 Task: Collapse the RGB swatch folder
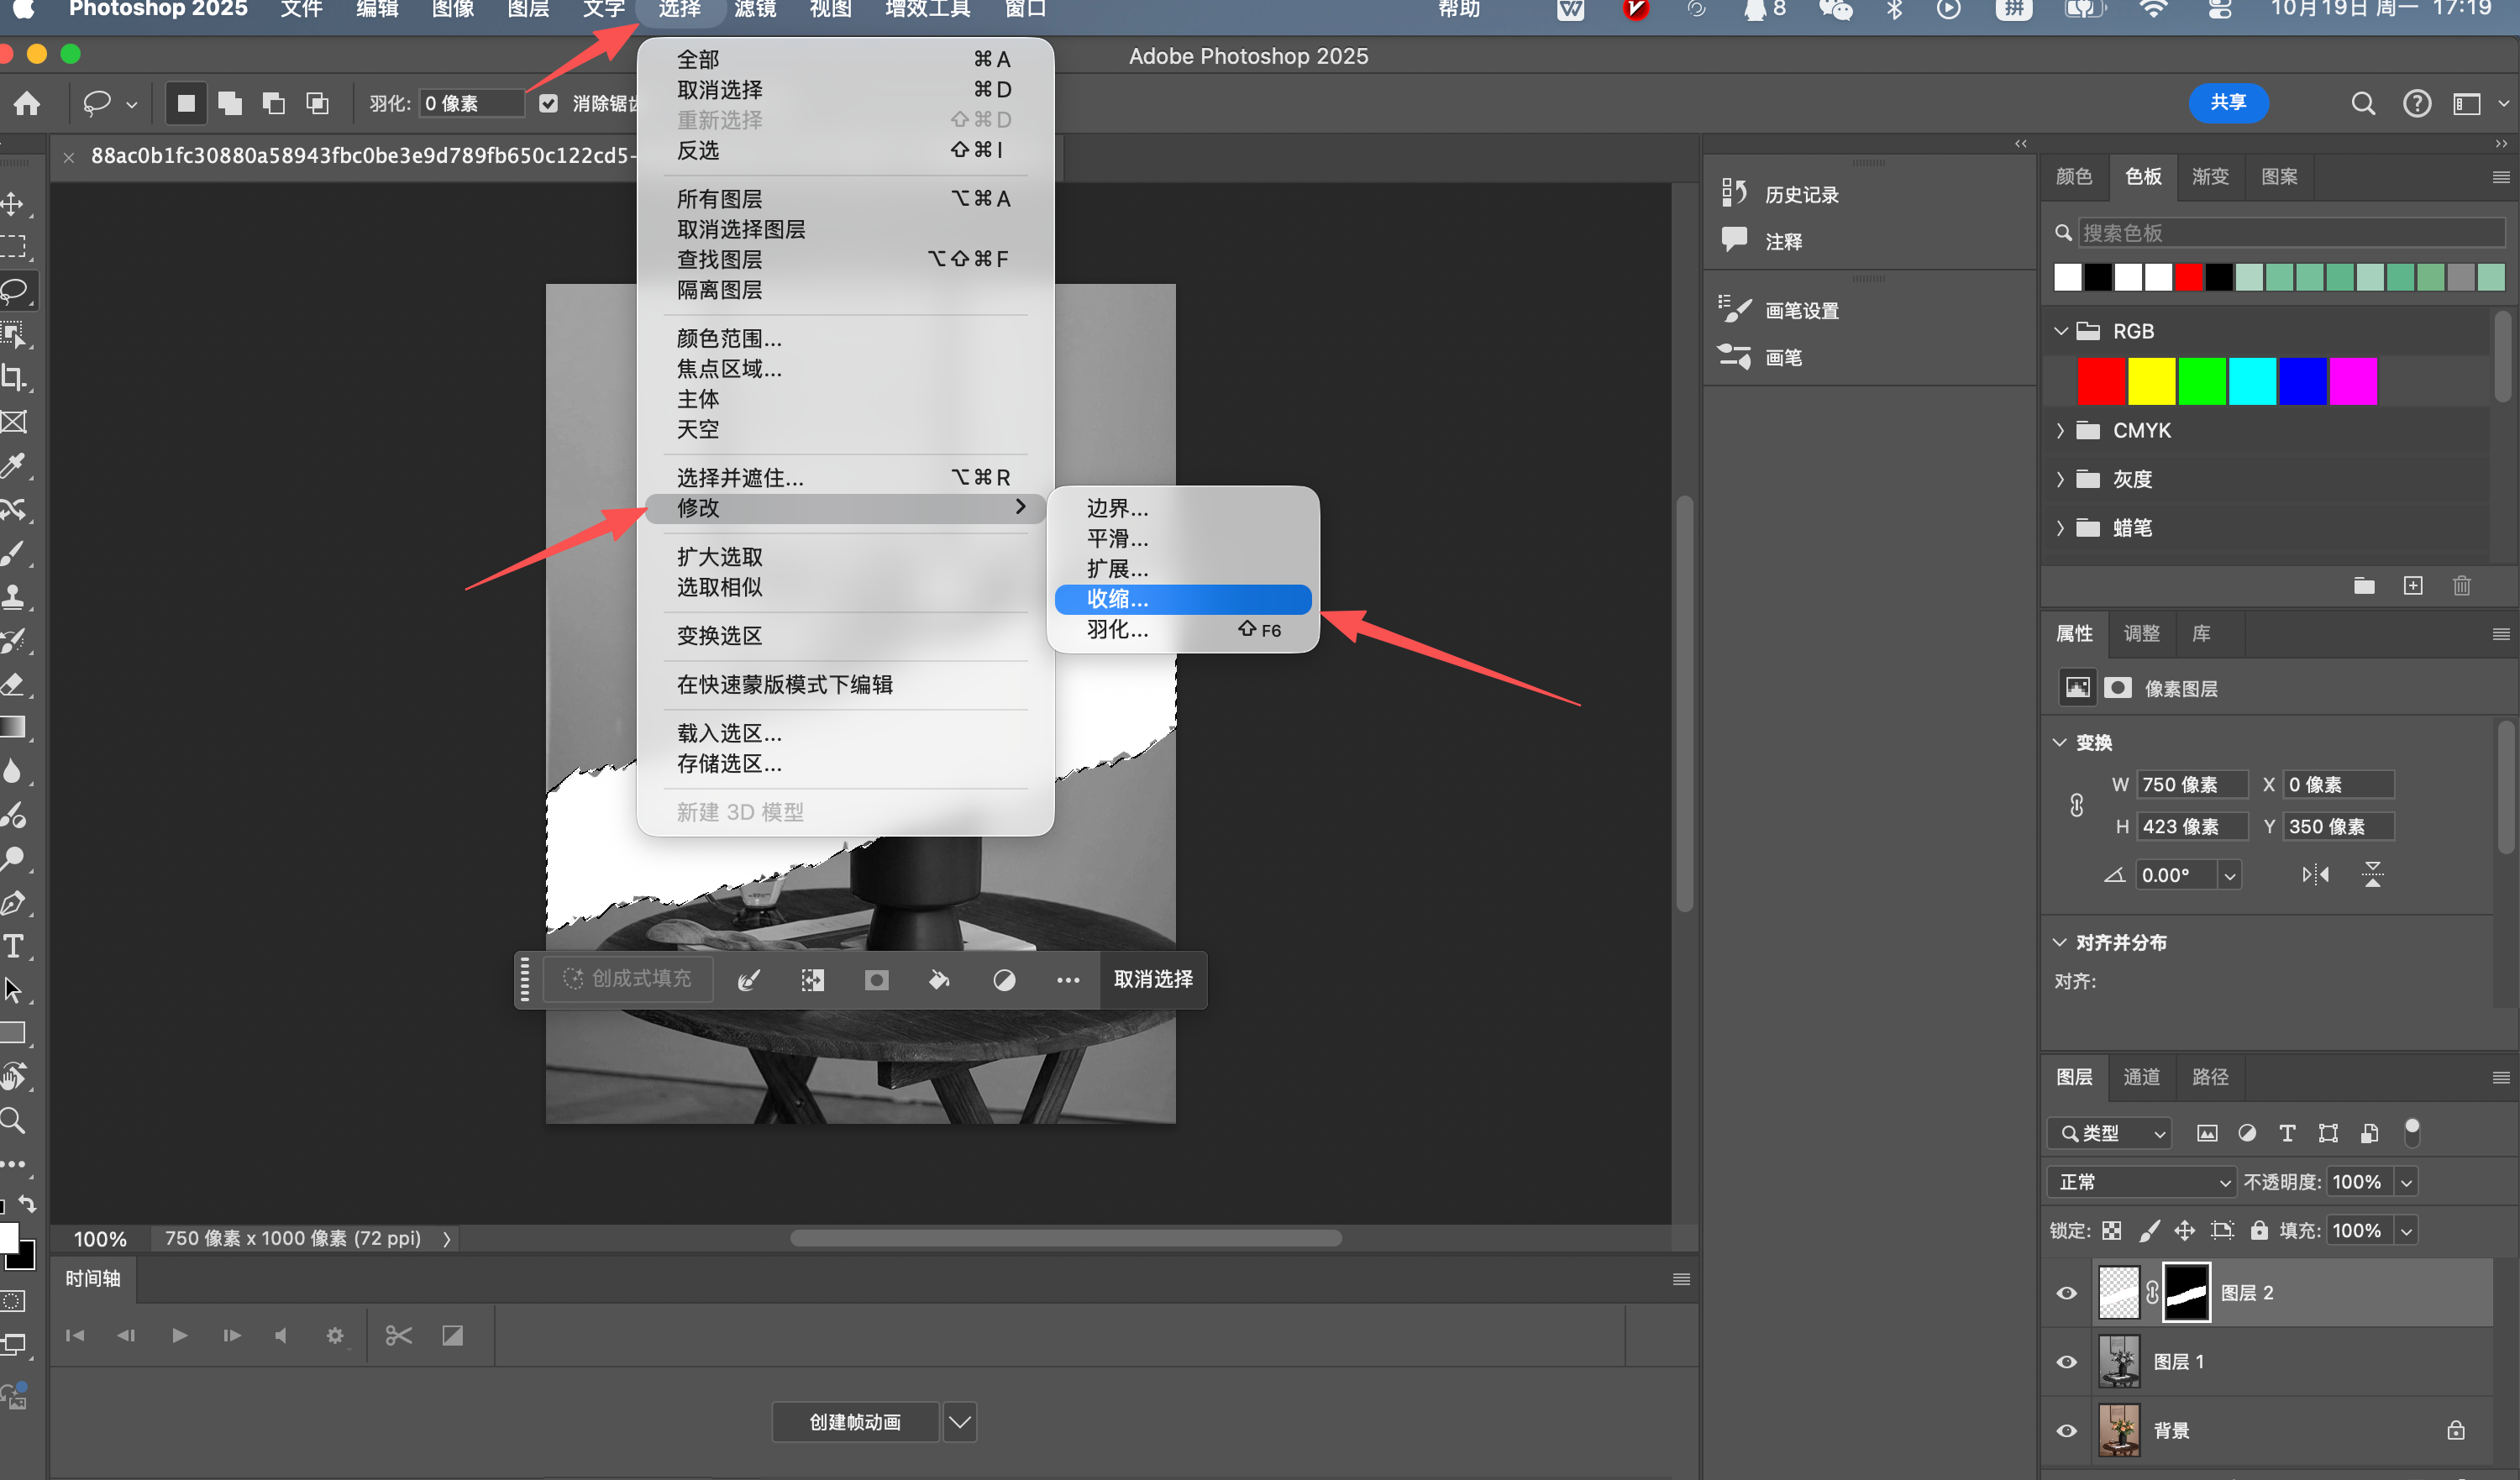tap(2060, 331)
